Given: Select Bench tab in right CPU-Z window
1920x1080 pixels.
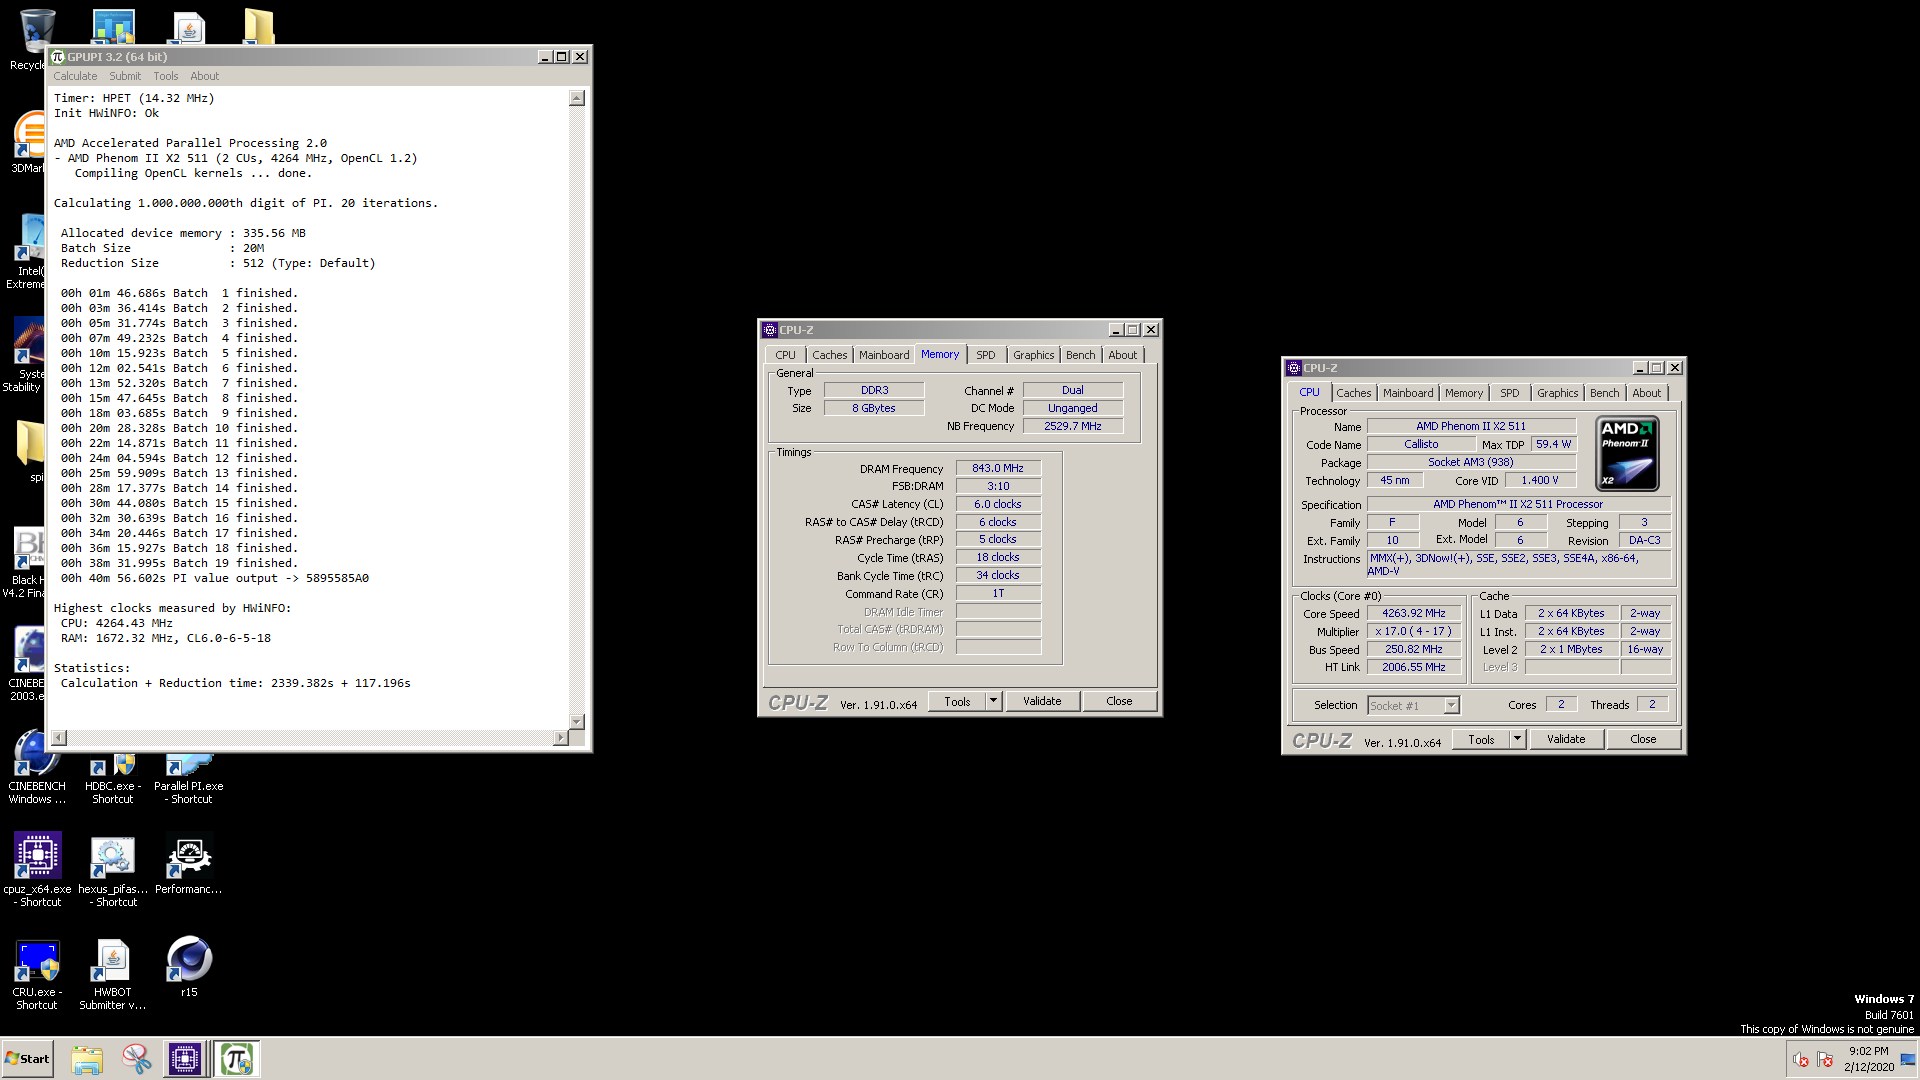Looking at the screenshot, I should [1604, 393].
